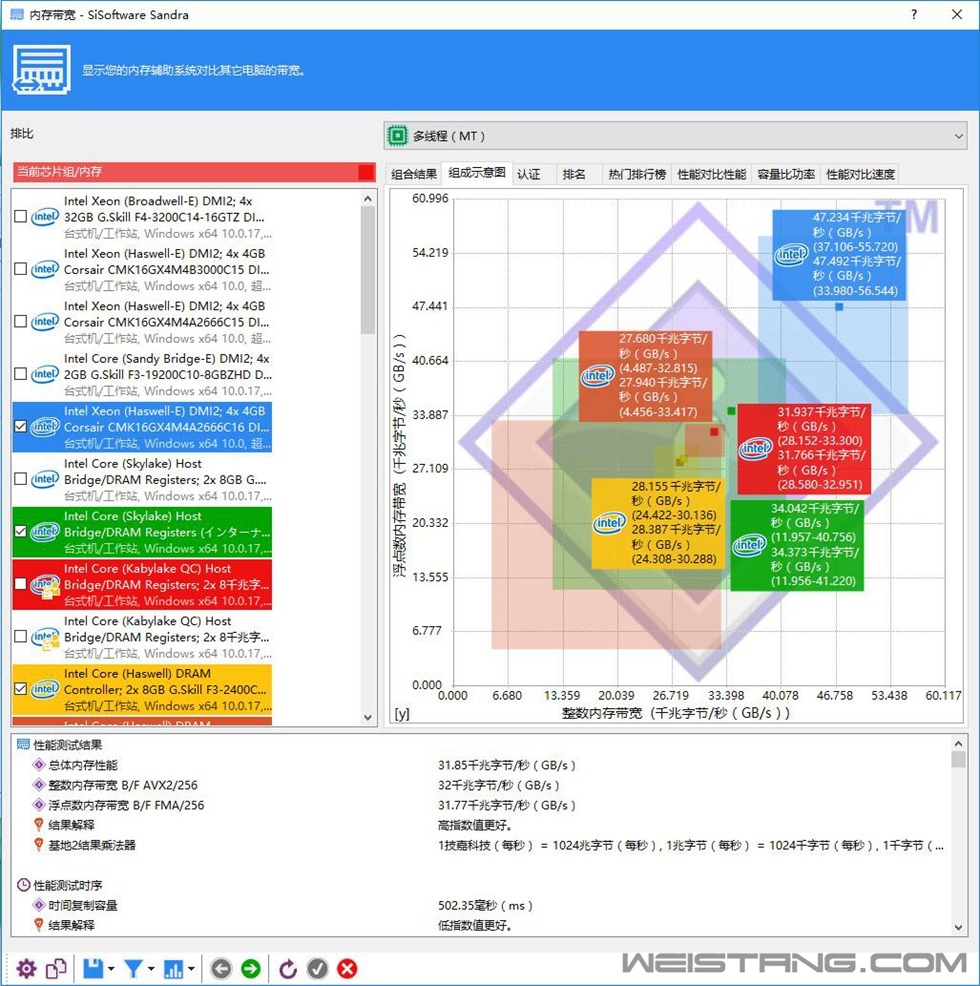980x986 pixels.
Task: Select the 当前芯片组/内存 header row
Action: pos(194,172)
